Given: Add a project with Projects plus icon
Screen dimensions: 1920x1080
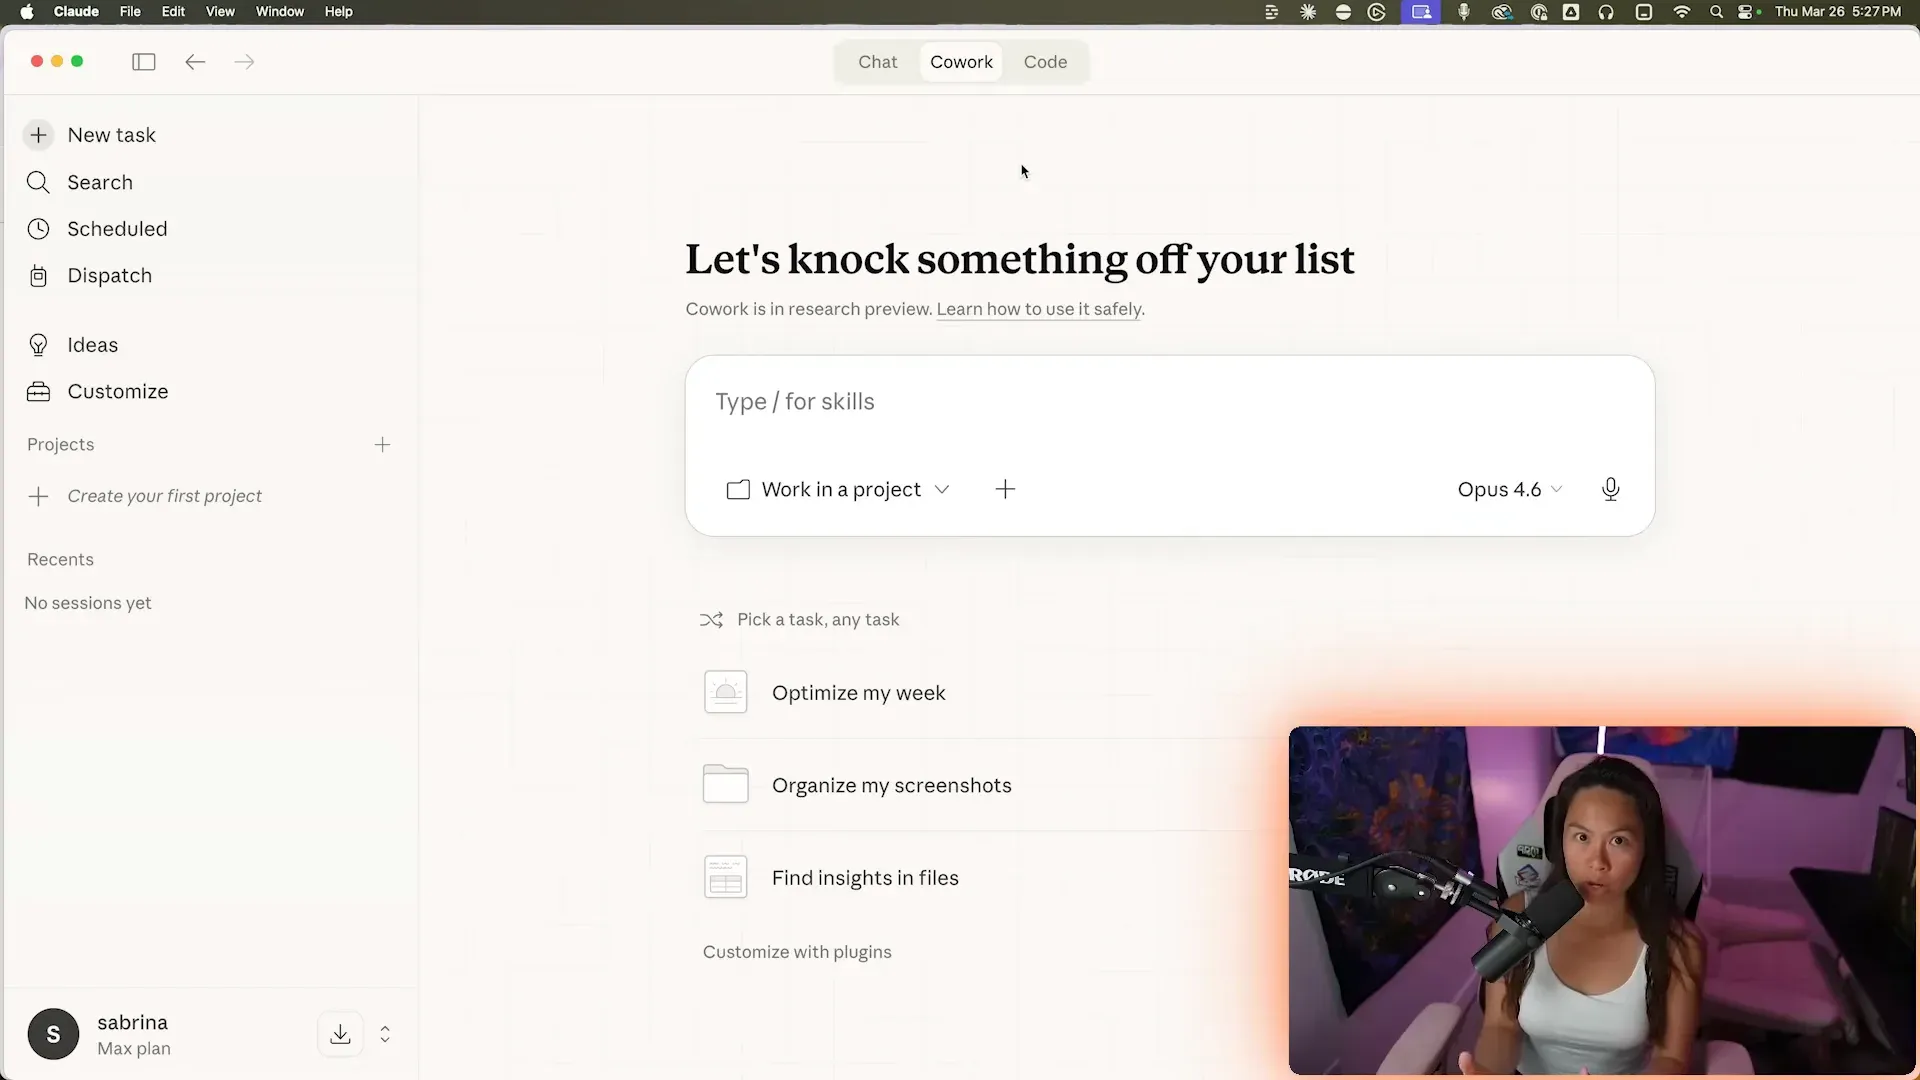Looking at the screenshot, I should click(382, 445).
